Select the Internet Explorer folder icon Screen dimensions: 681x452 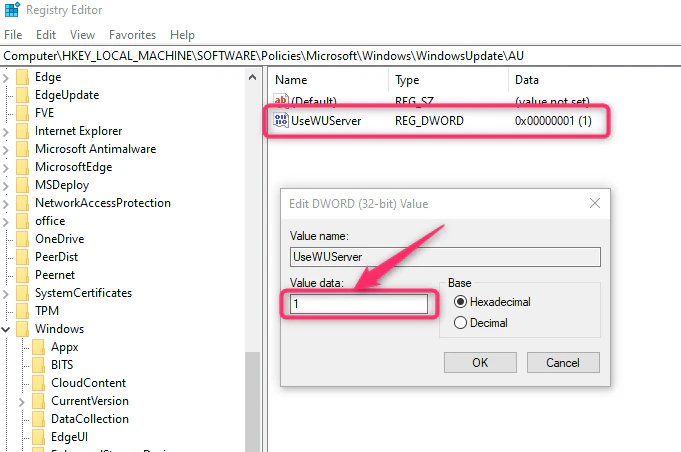[22, 131]
